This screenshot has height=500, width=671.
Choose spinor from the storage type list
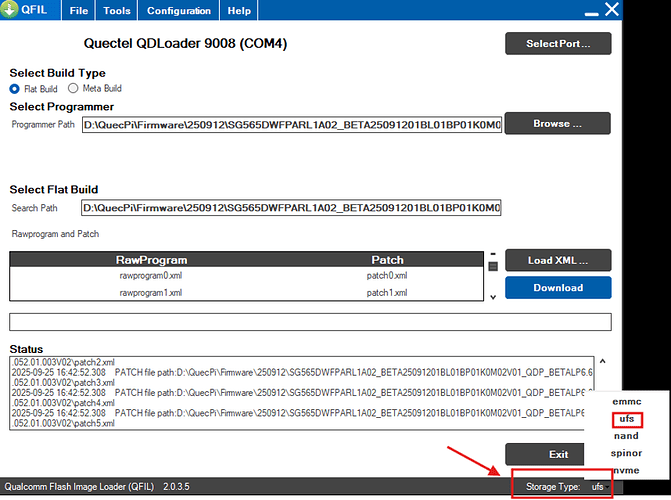pos(626,453)
